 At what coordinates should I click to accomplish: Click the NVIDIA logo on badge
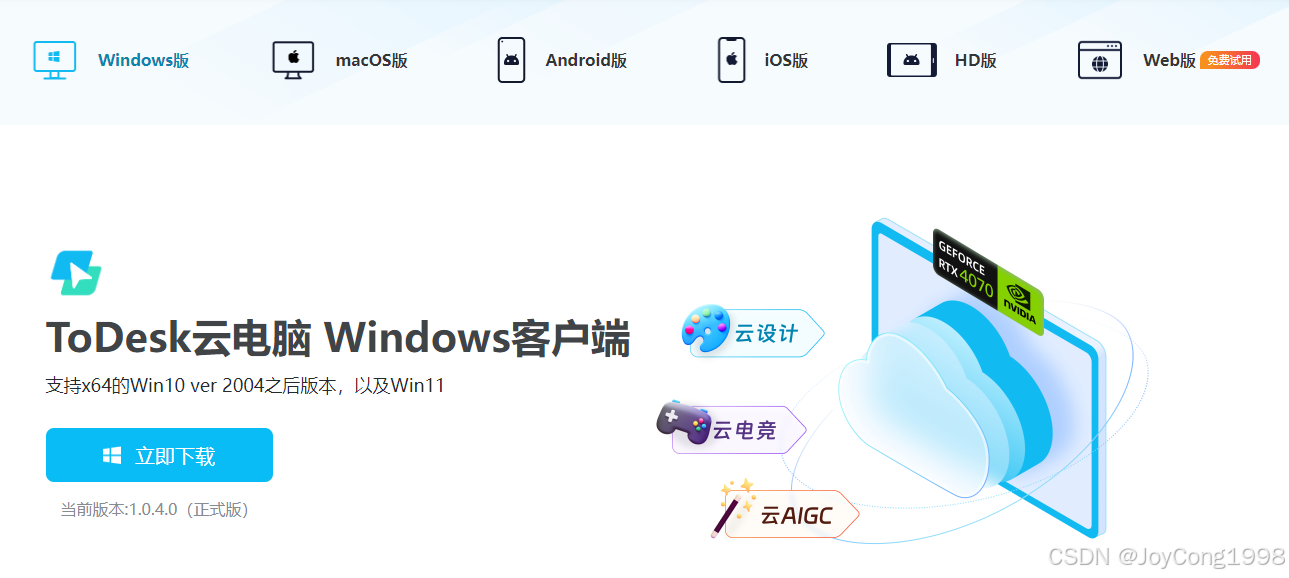1020,302
